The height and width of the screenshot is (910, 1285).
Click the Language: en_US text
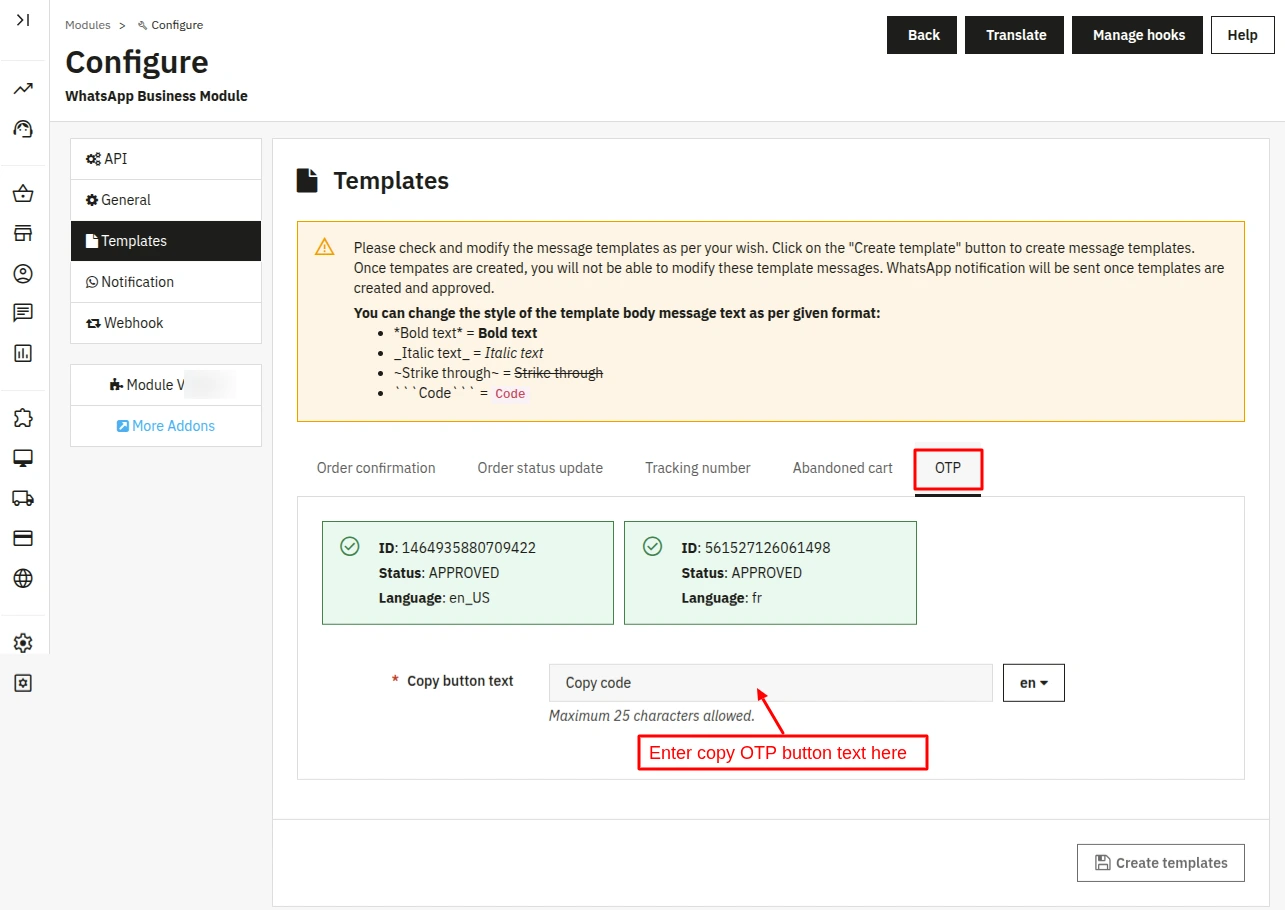[434, 598]
